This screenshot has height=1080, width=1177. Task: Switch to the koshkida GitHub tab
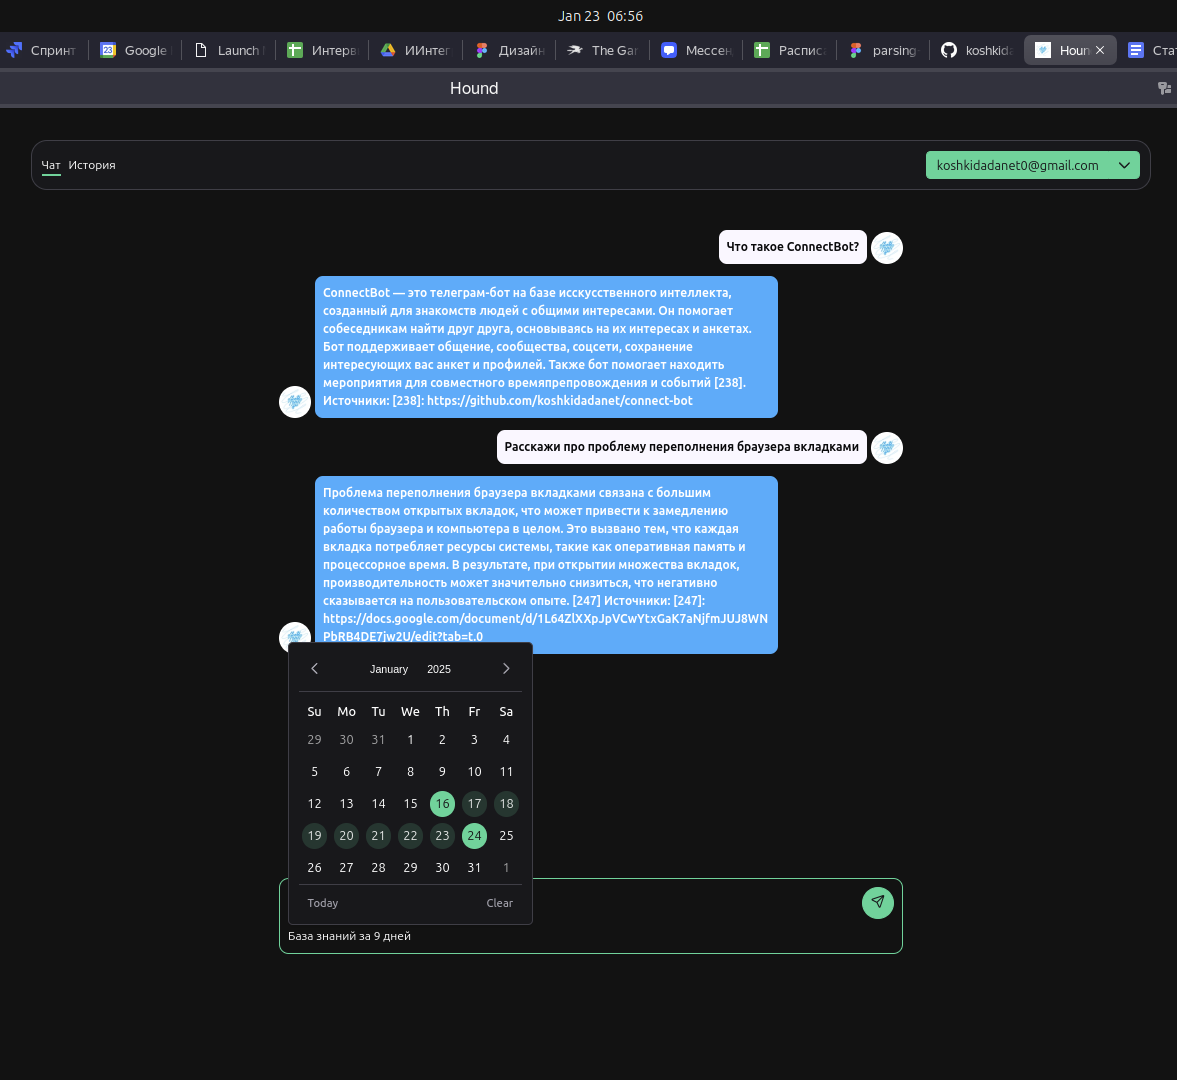[977, 50]
